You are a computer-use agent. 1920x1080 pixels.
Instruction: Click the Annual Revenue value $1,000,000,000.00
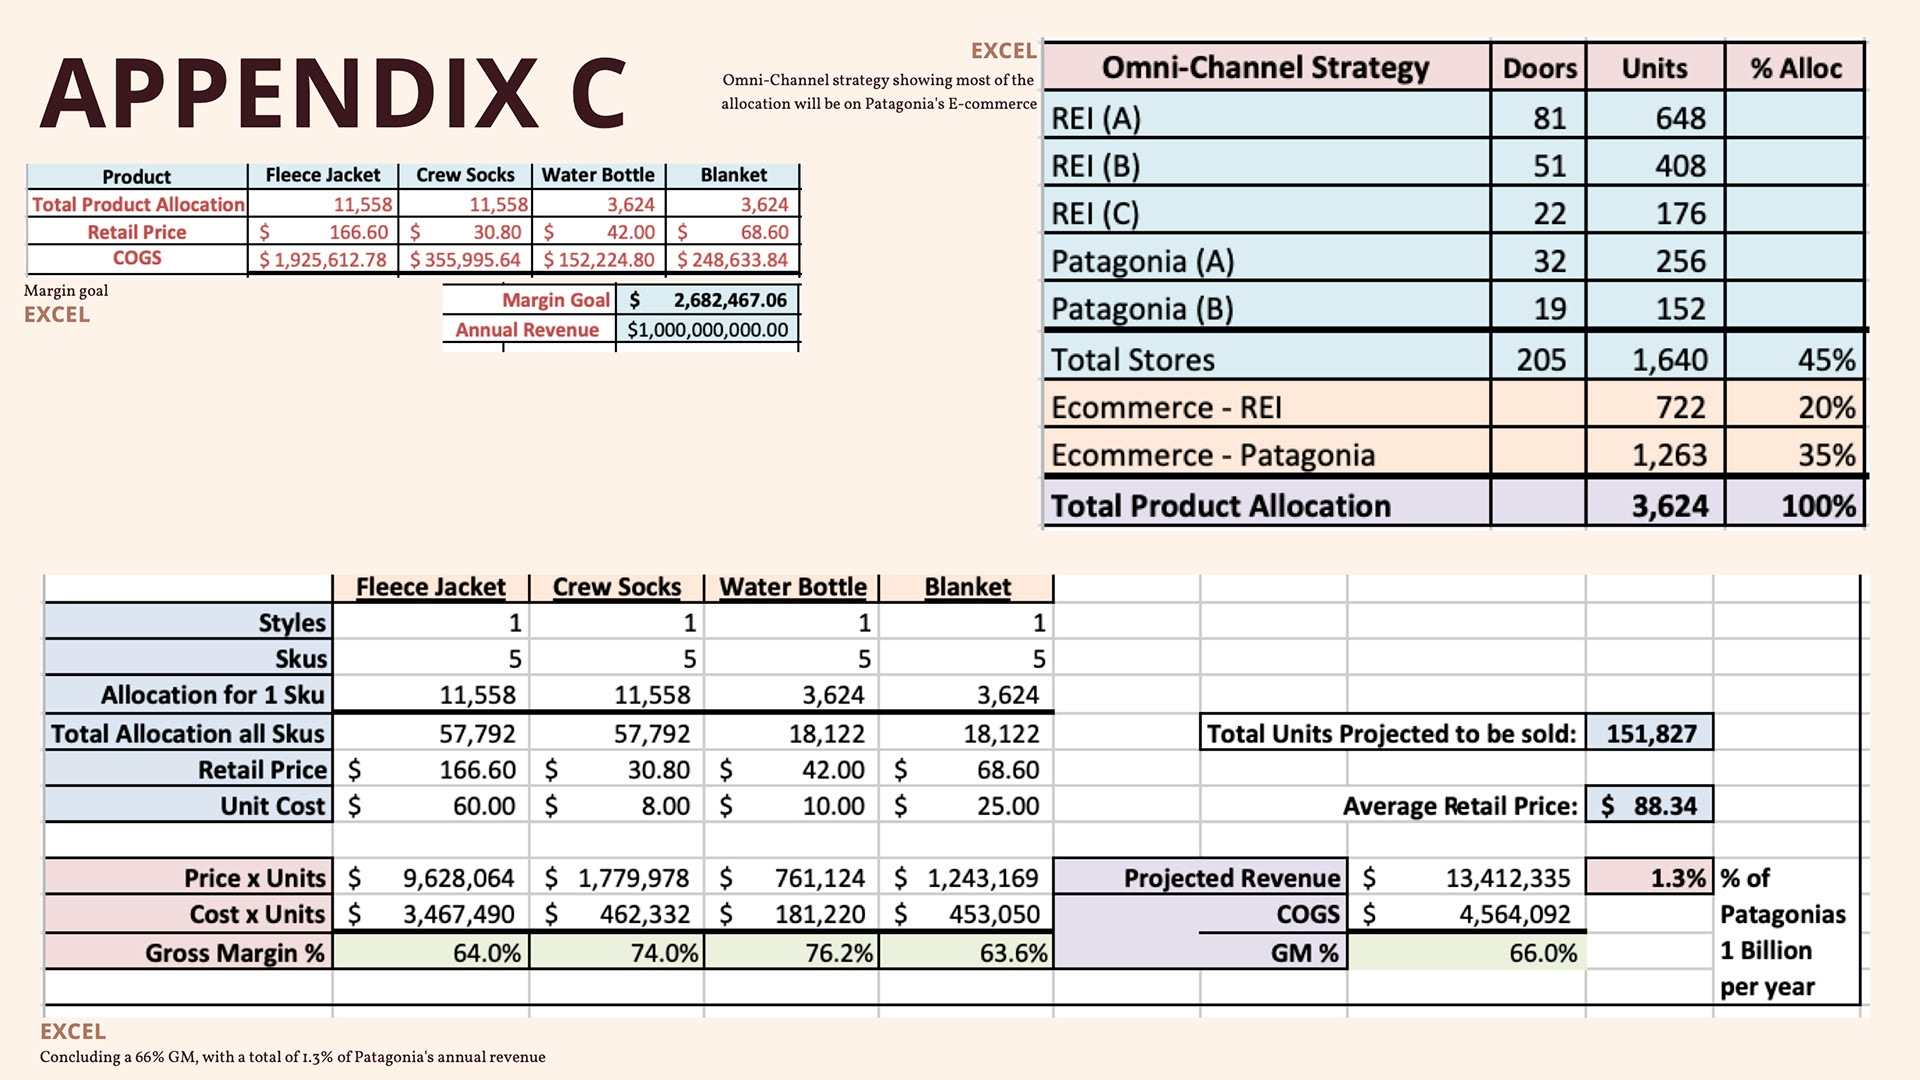(708, 330)
